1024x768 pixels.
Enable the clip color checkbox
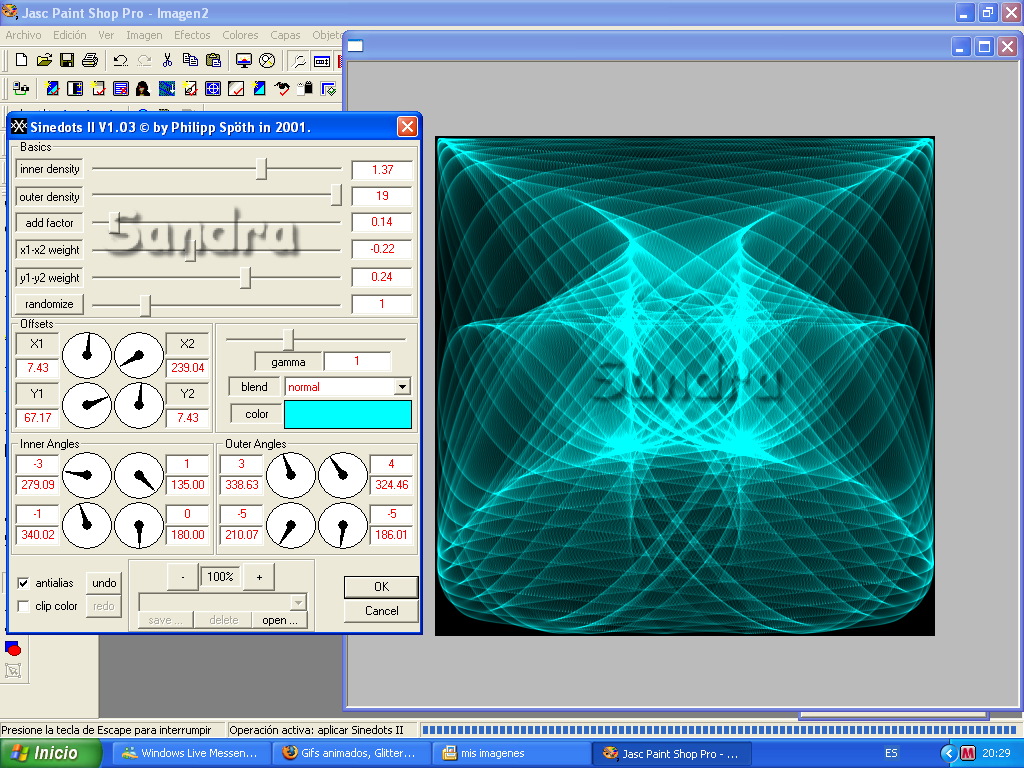24,606
